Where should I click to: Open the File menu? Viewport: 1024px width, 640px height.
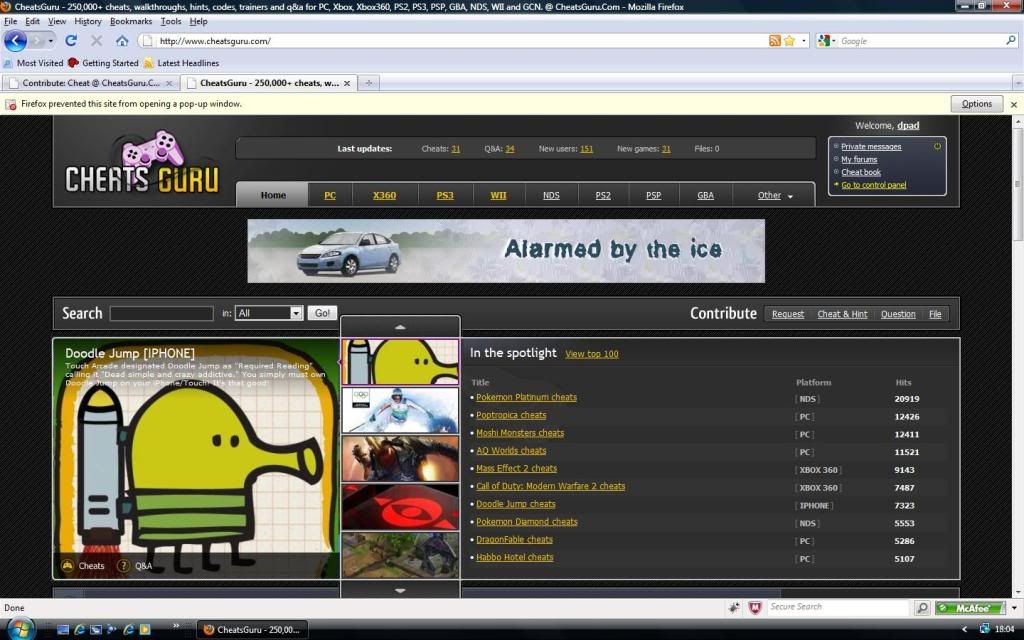pyautogui.click(x=10, y=21)
